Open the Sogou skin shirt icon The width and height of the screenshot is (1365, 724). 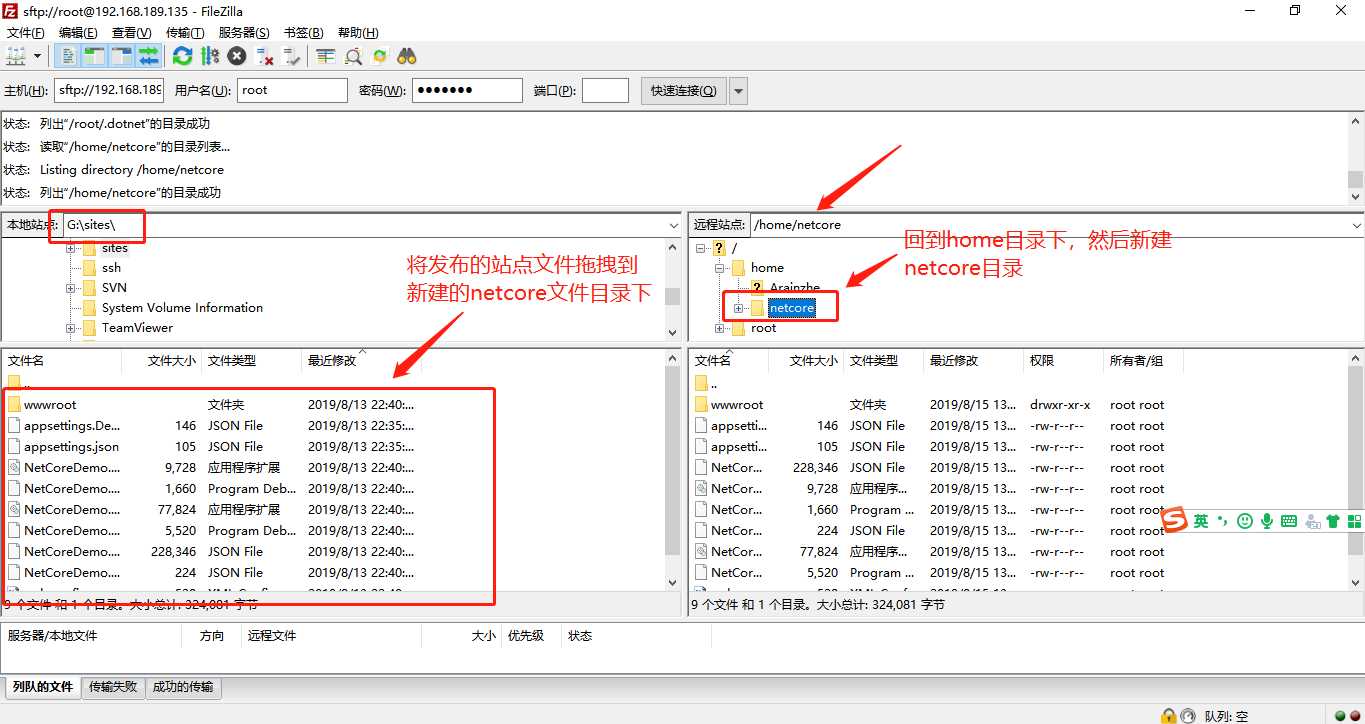point(1333,521)
